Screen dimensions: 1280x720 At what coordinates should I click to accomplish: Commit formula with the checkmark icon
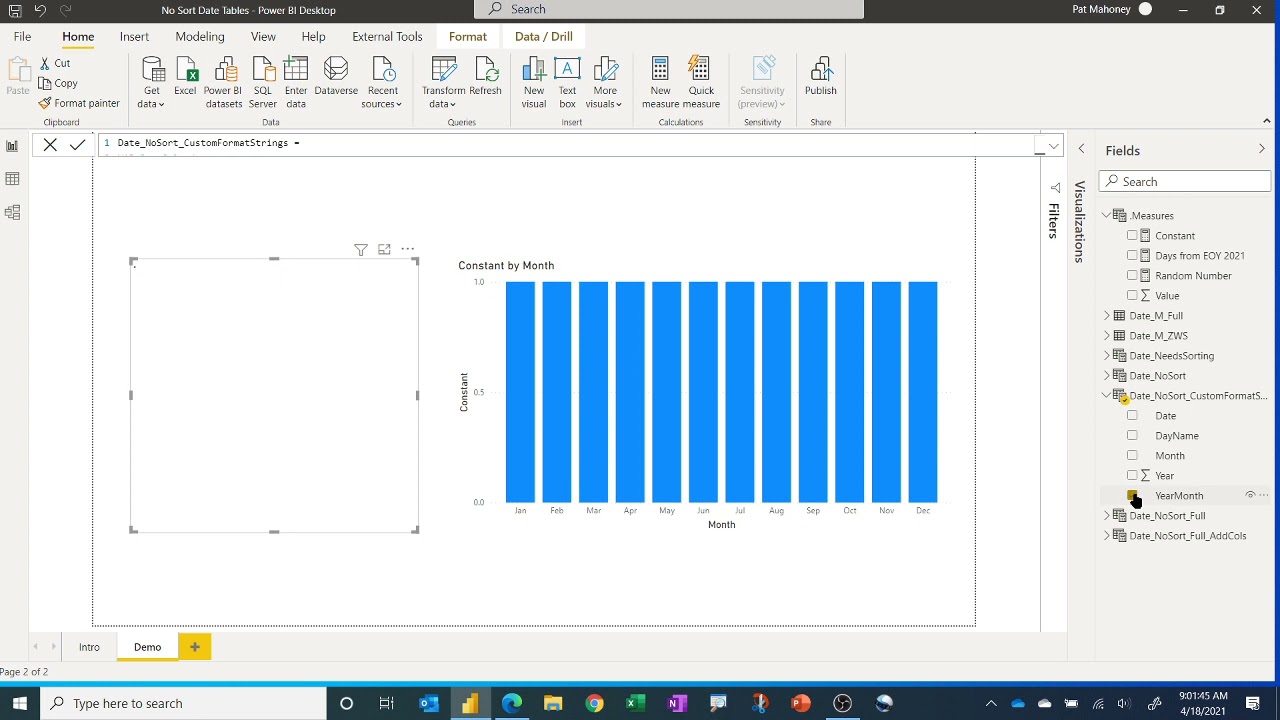click(x=77, y=145)
